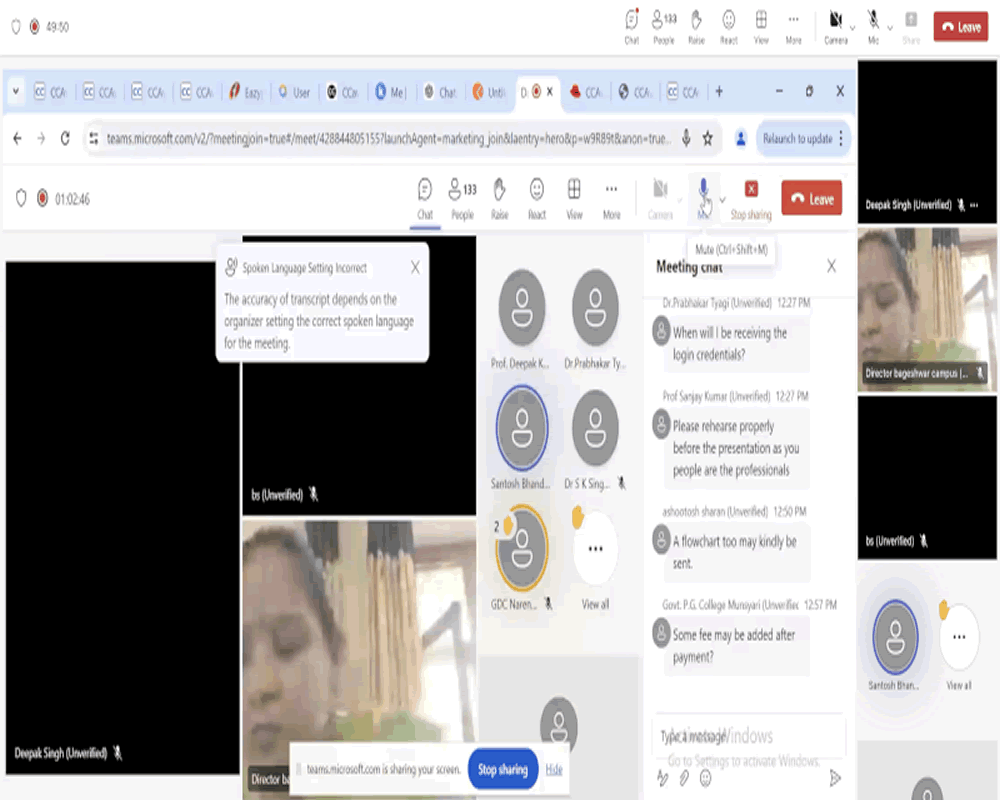The height and width of the screenshot is (800, 1000).
Task: Open React emoji menu in the top toolbar
Action: 729,25
